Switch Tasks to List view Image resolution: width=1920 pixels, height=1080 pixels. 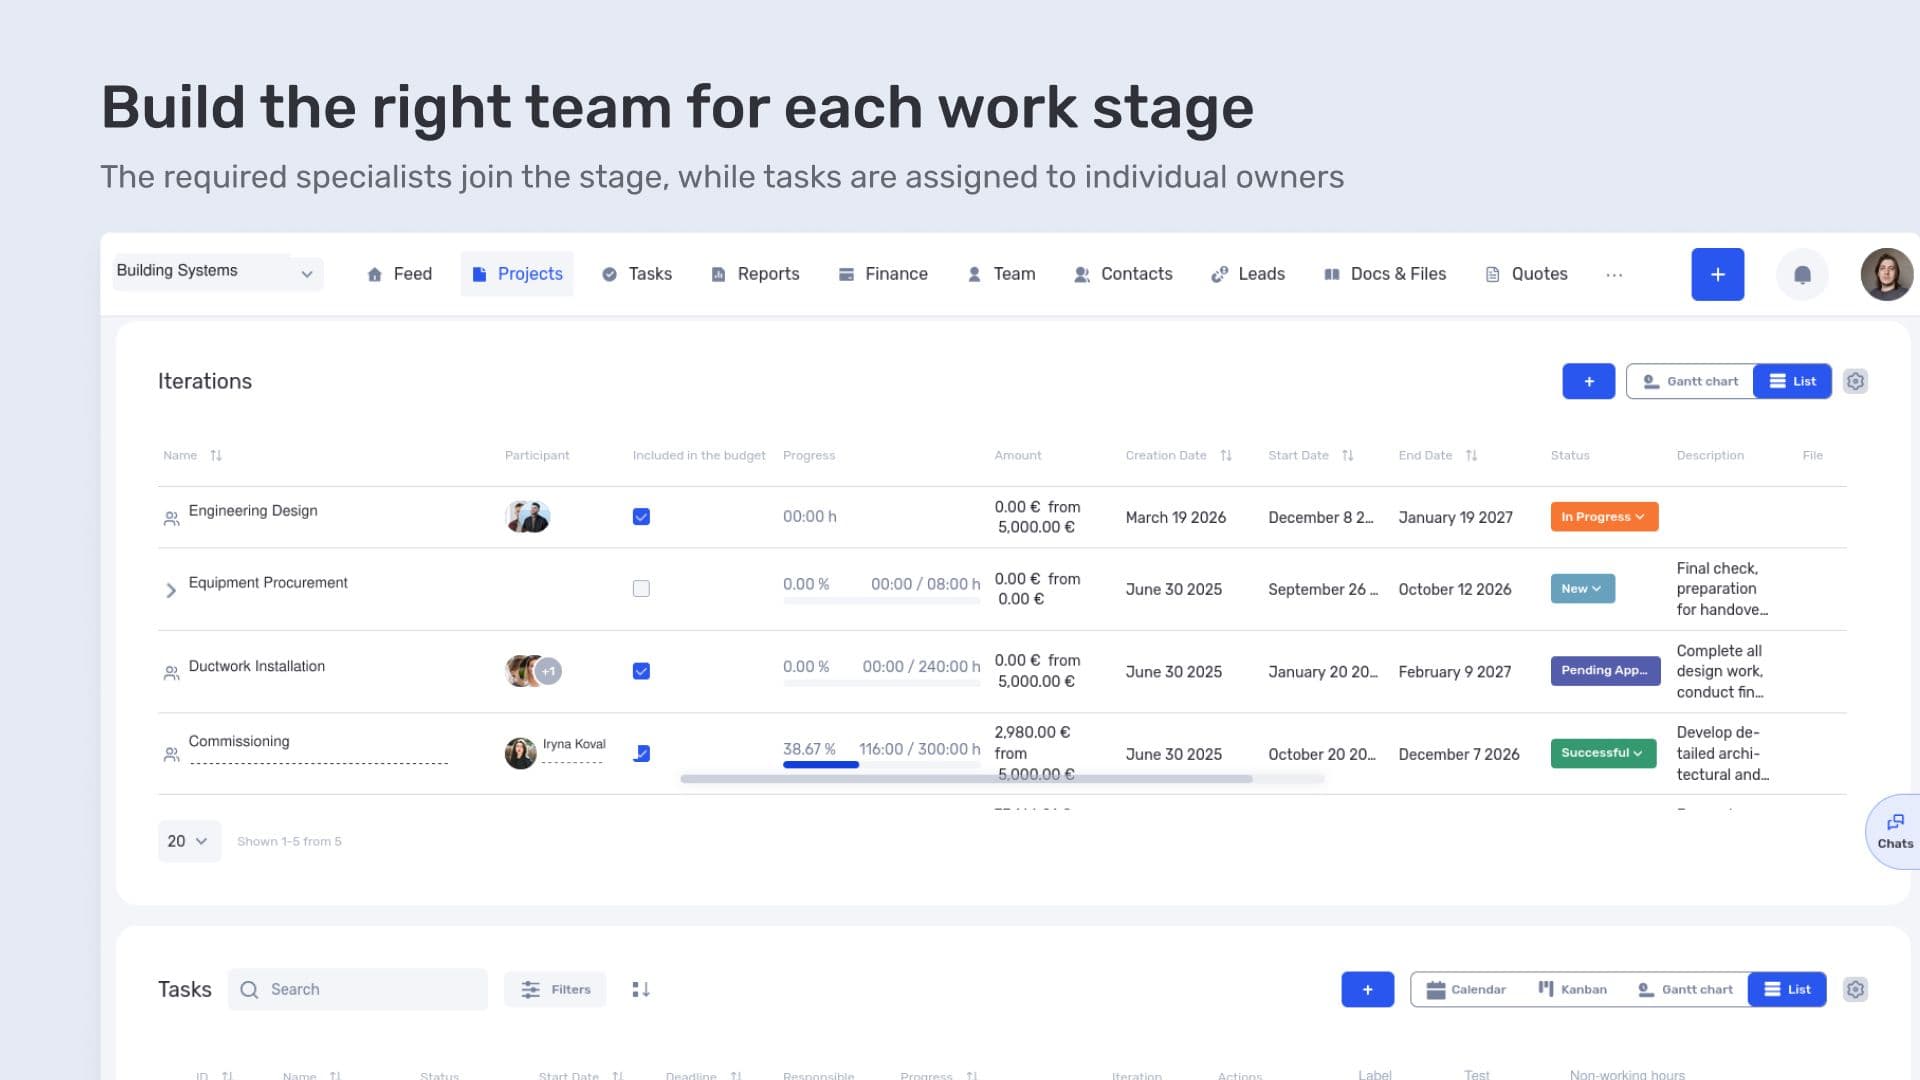[x=1787, y=989]
